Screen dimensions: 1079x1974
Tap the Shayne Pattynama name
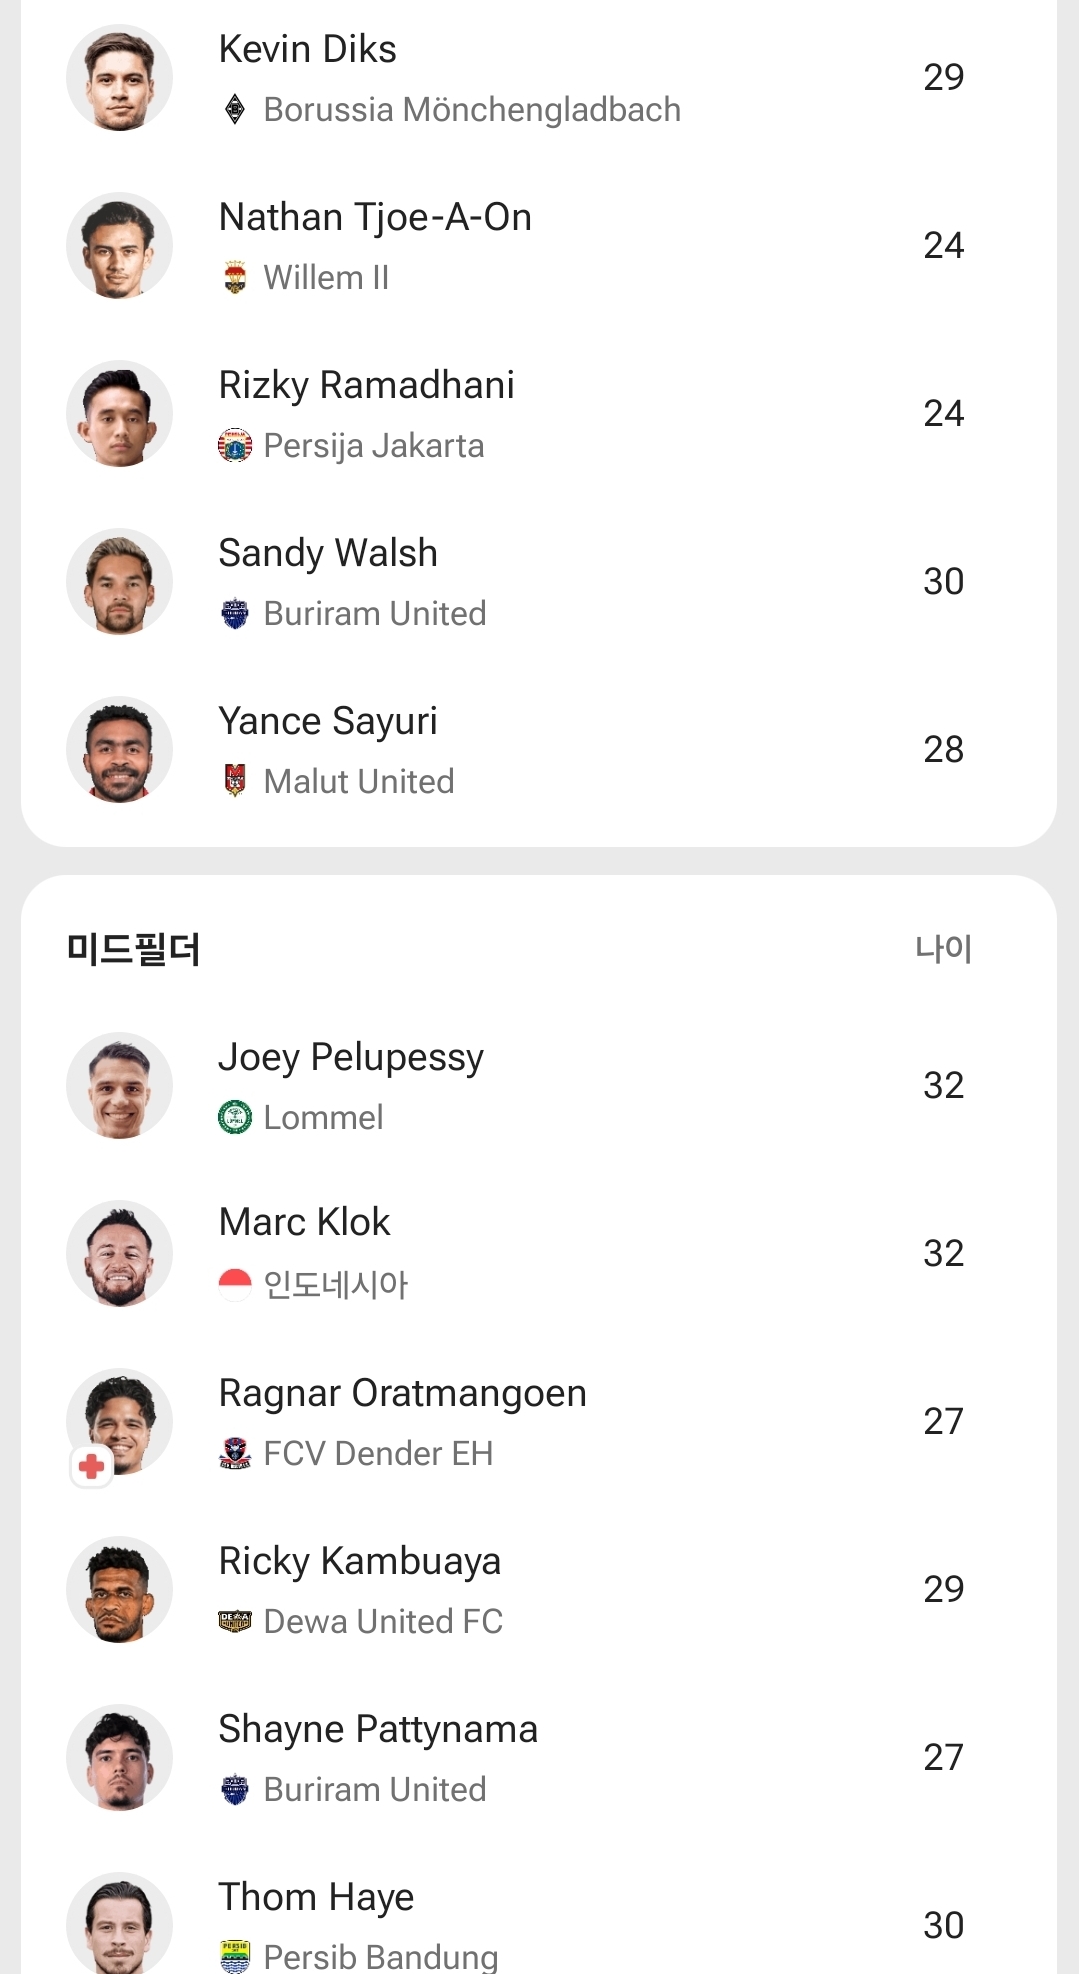point(378,1729)
